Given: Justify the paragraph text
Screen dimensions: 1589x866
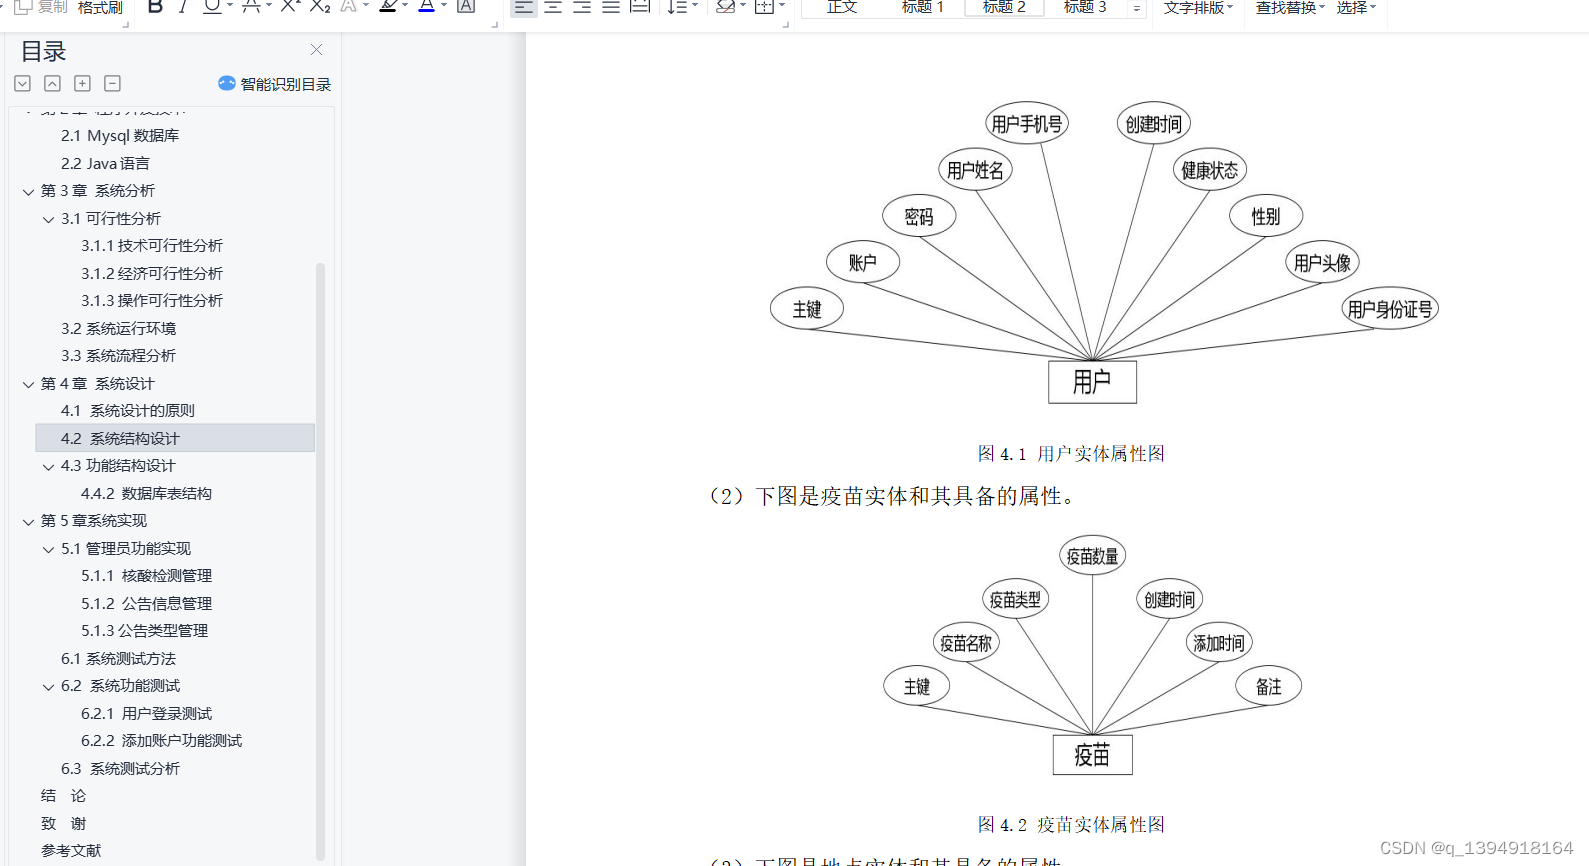Looking at the screenshot, I should [x=611, y=7].
